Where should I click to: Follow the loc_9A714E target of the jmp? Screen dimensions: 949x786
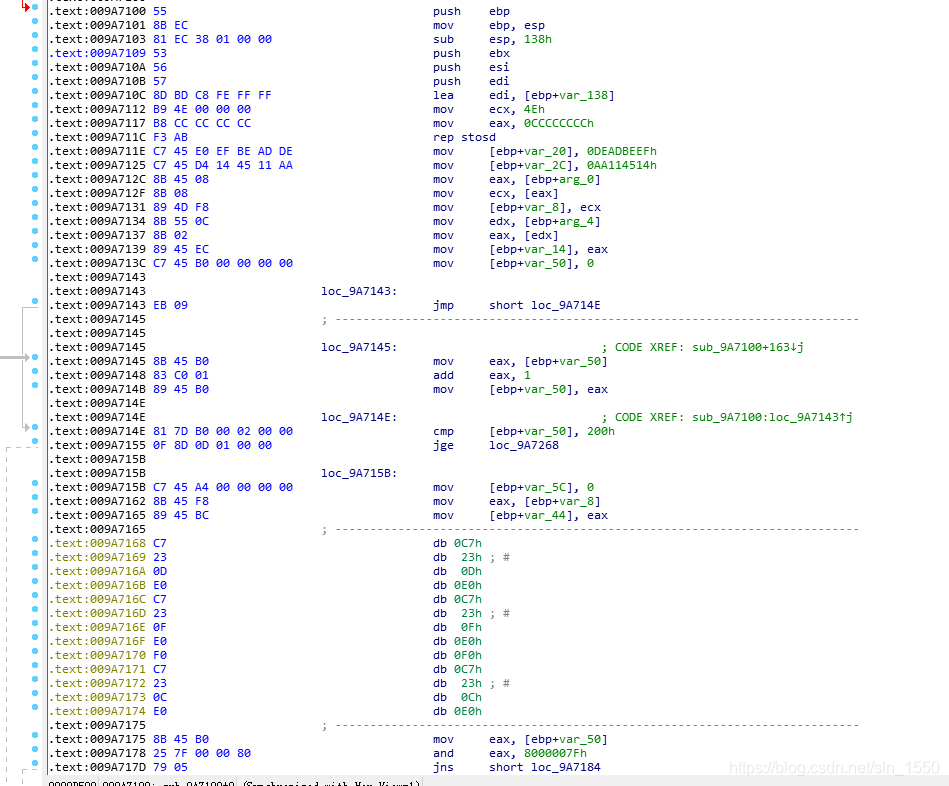tap(566, 306)
